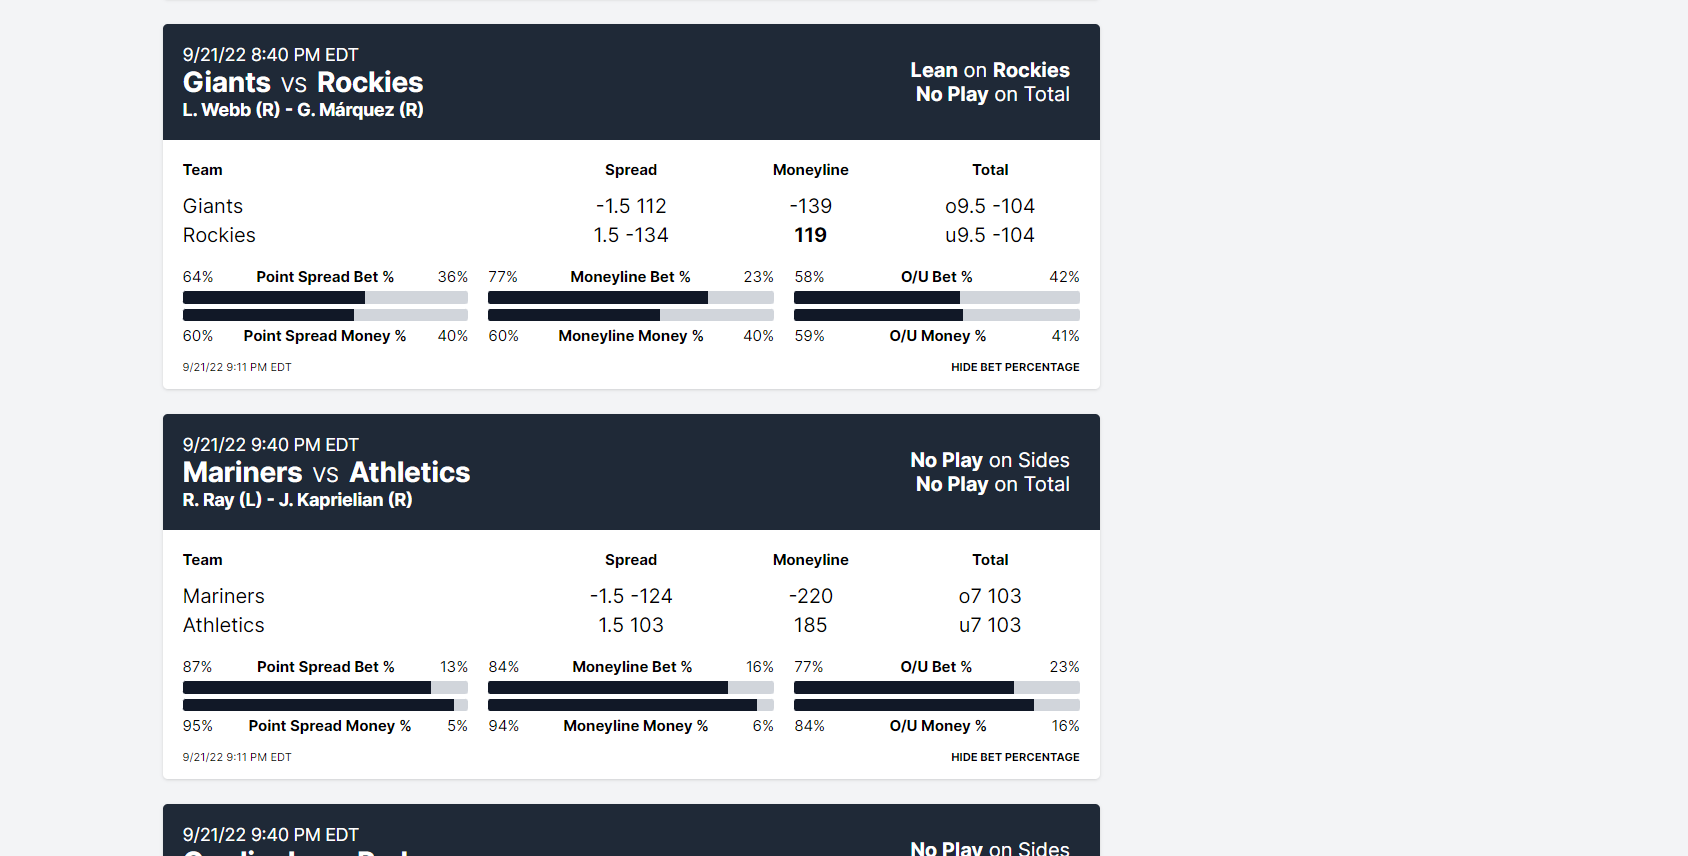Select under 9.5 -104 total
This screenshot has width=1688, height=856.
(990, 235)
